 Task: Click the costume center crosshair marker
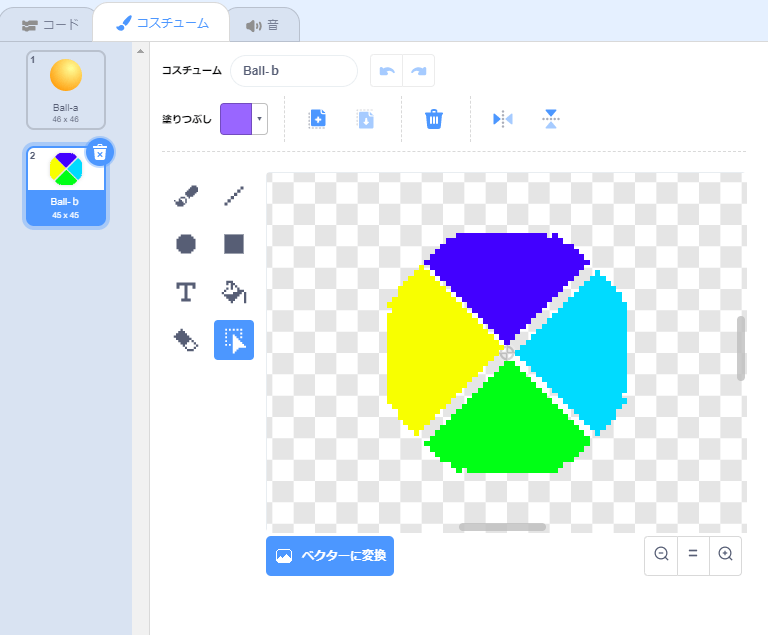[x=507, y=353]
